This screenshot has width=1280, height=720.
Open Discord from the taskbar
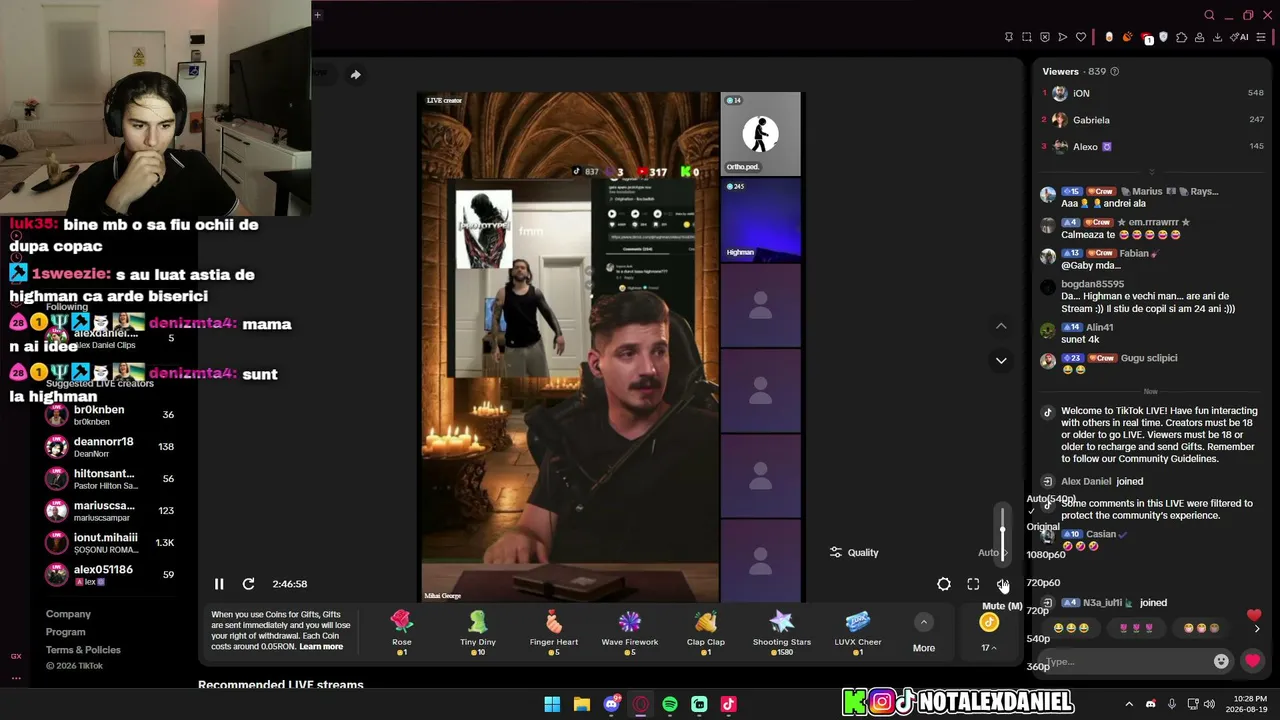[x=611, y=704]
